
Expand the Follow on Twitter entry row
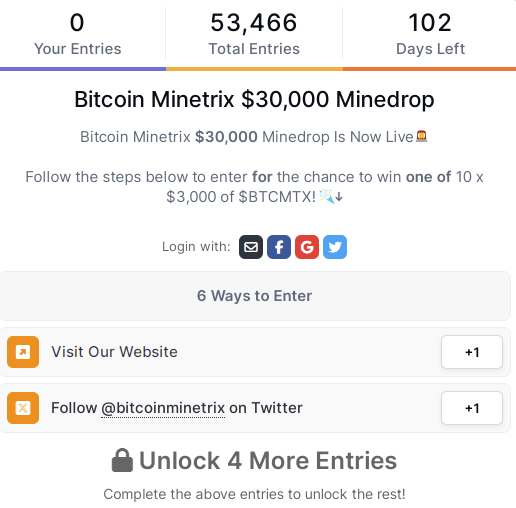coord(255,408)
